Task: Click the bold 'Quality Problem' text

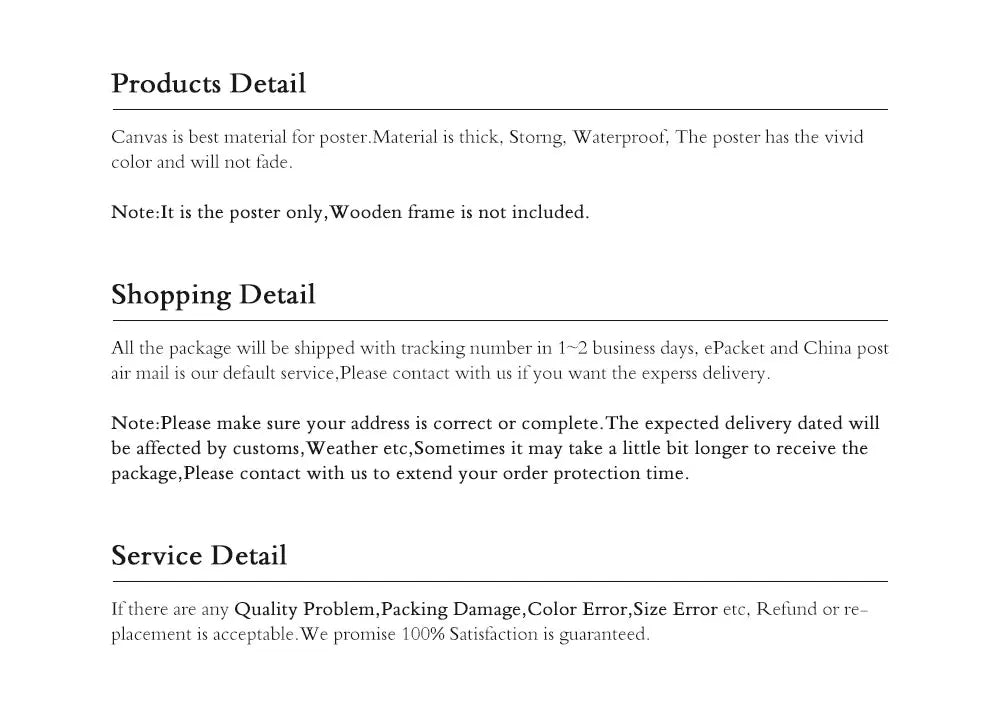Action: click(305, 609)
